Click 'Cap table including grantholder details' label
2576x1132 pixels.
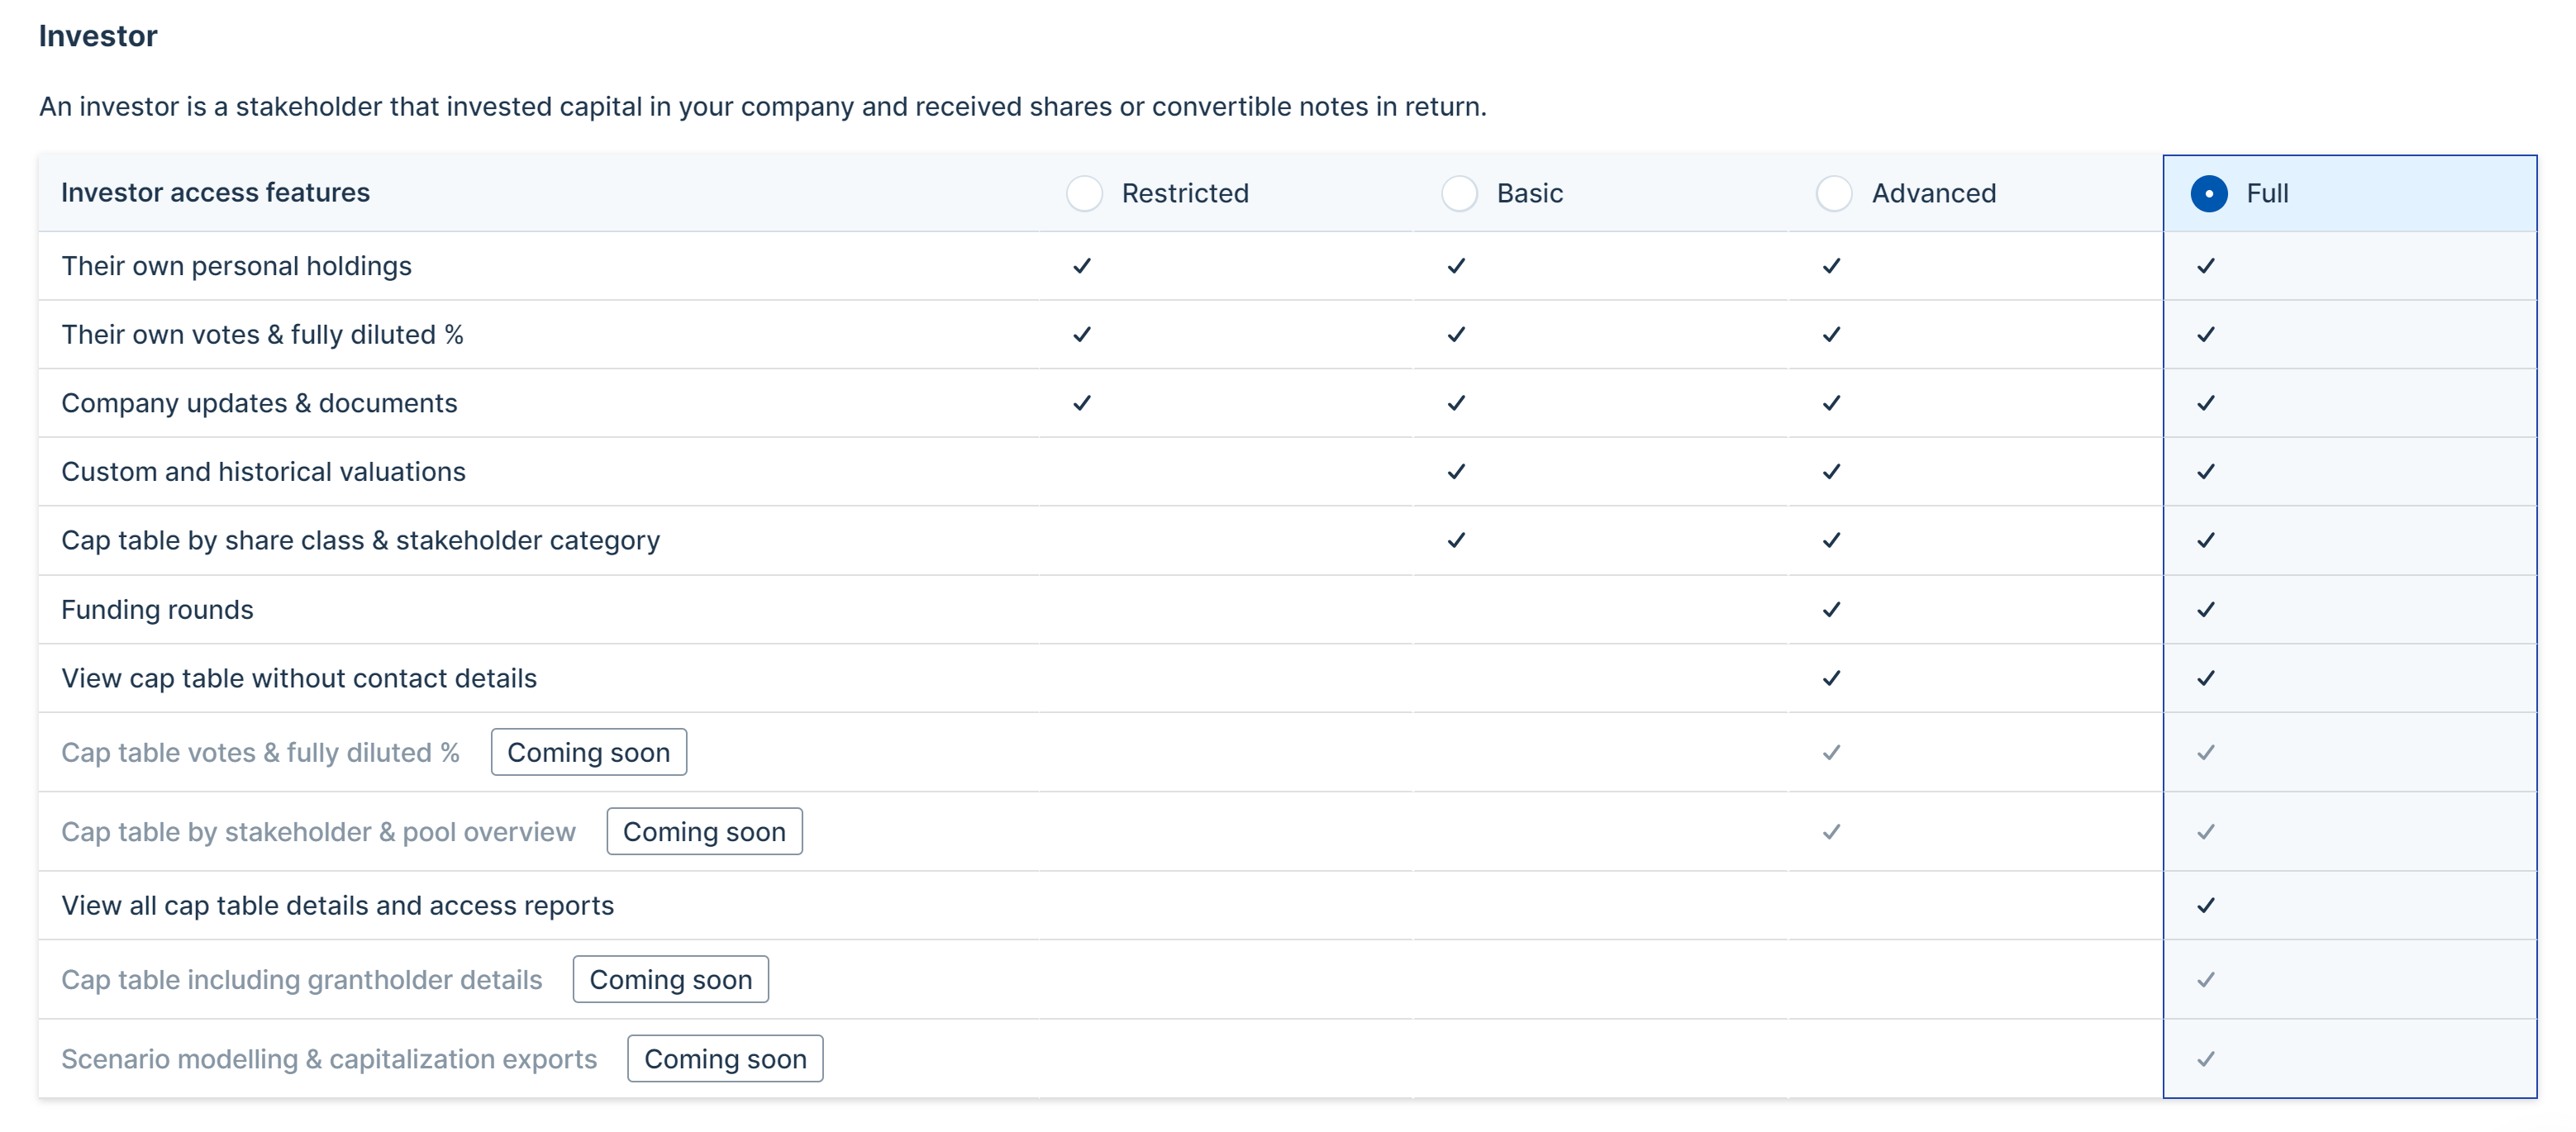point(301,979)
